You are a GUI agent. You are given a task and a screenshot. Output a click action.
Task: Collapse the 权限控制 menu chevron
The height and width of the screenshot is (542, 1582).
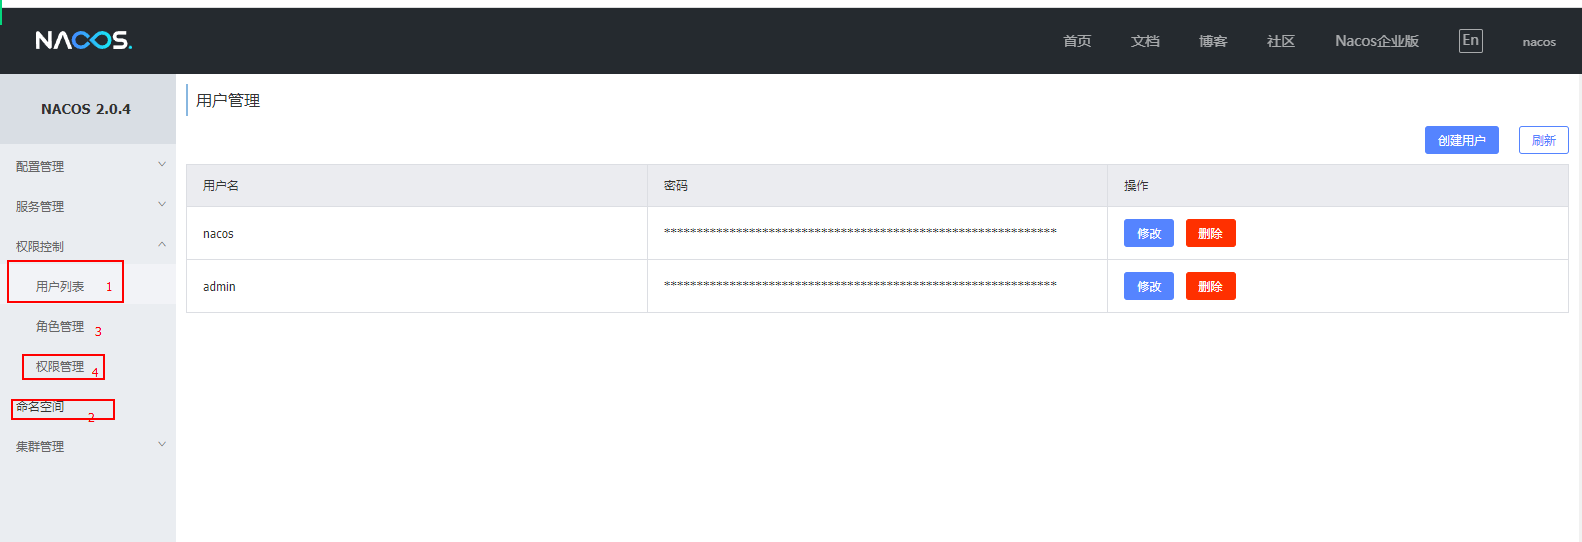point(162,245)
